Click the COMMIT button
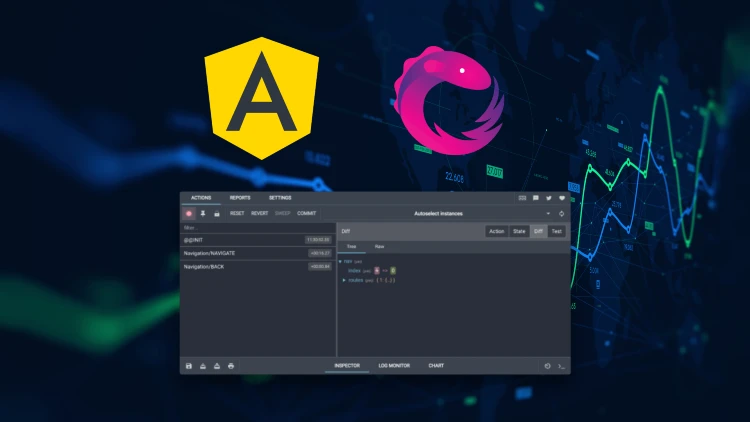Viewport: 750px width, 422px height. (x=307, y=213)
